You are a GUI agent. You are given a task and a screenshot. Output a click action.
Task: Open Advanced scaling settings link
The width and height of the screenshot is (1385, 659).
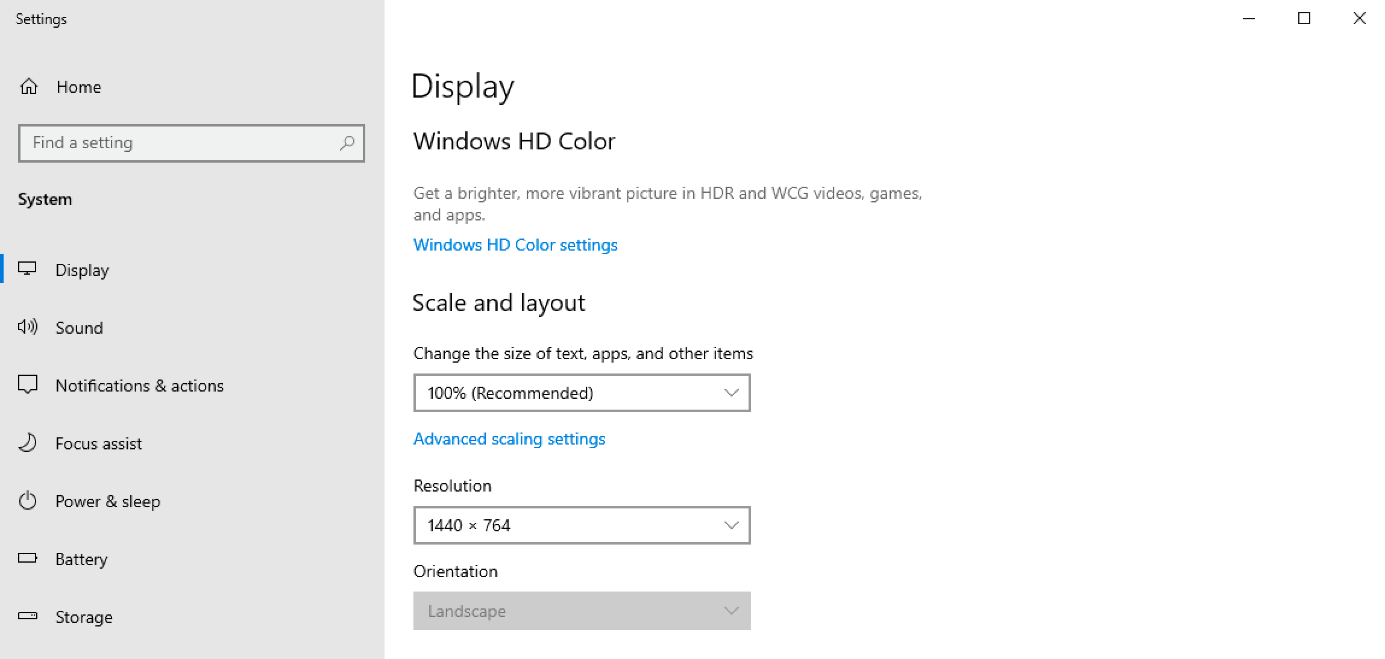click(x=509, y=439)
